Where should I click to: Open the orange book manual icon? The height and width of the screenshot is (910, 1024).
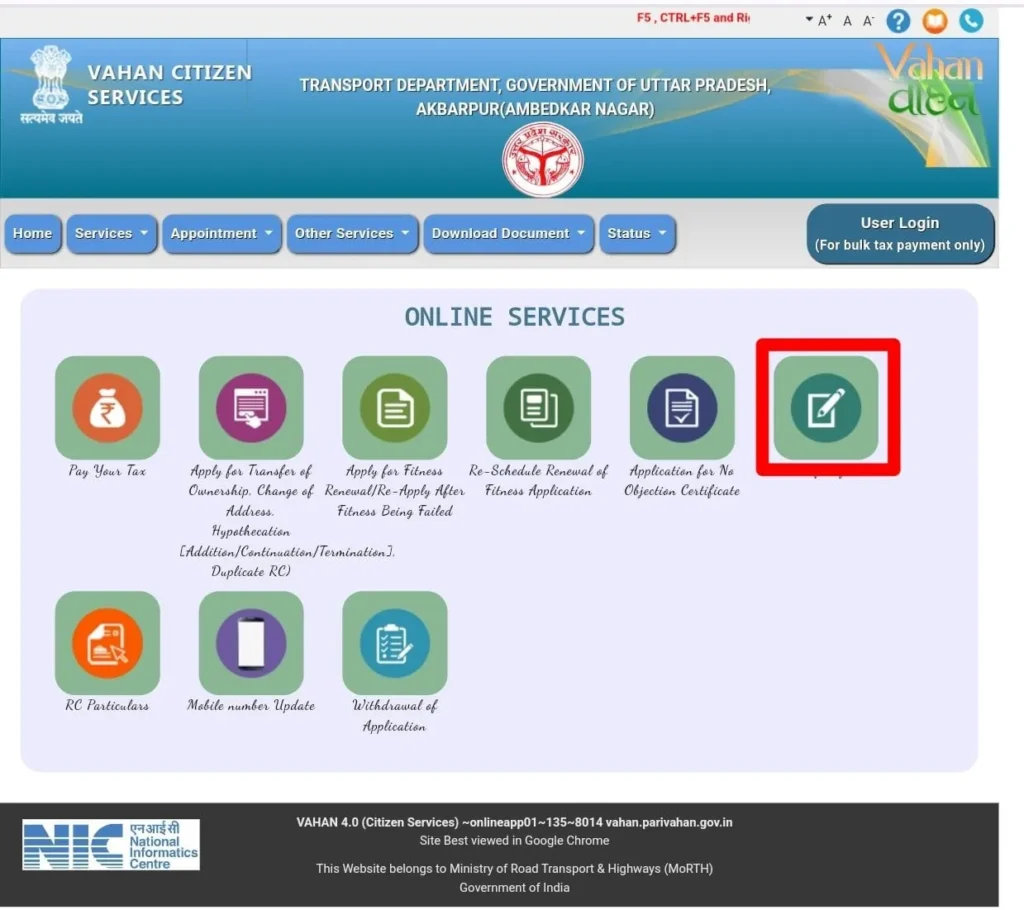pos(934,20)
